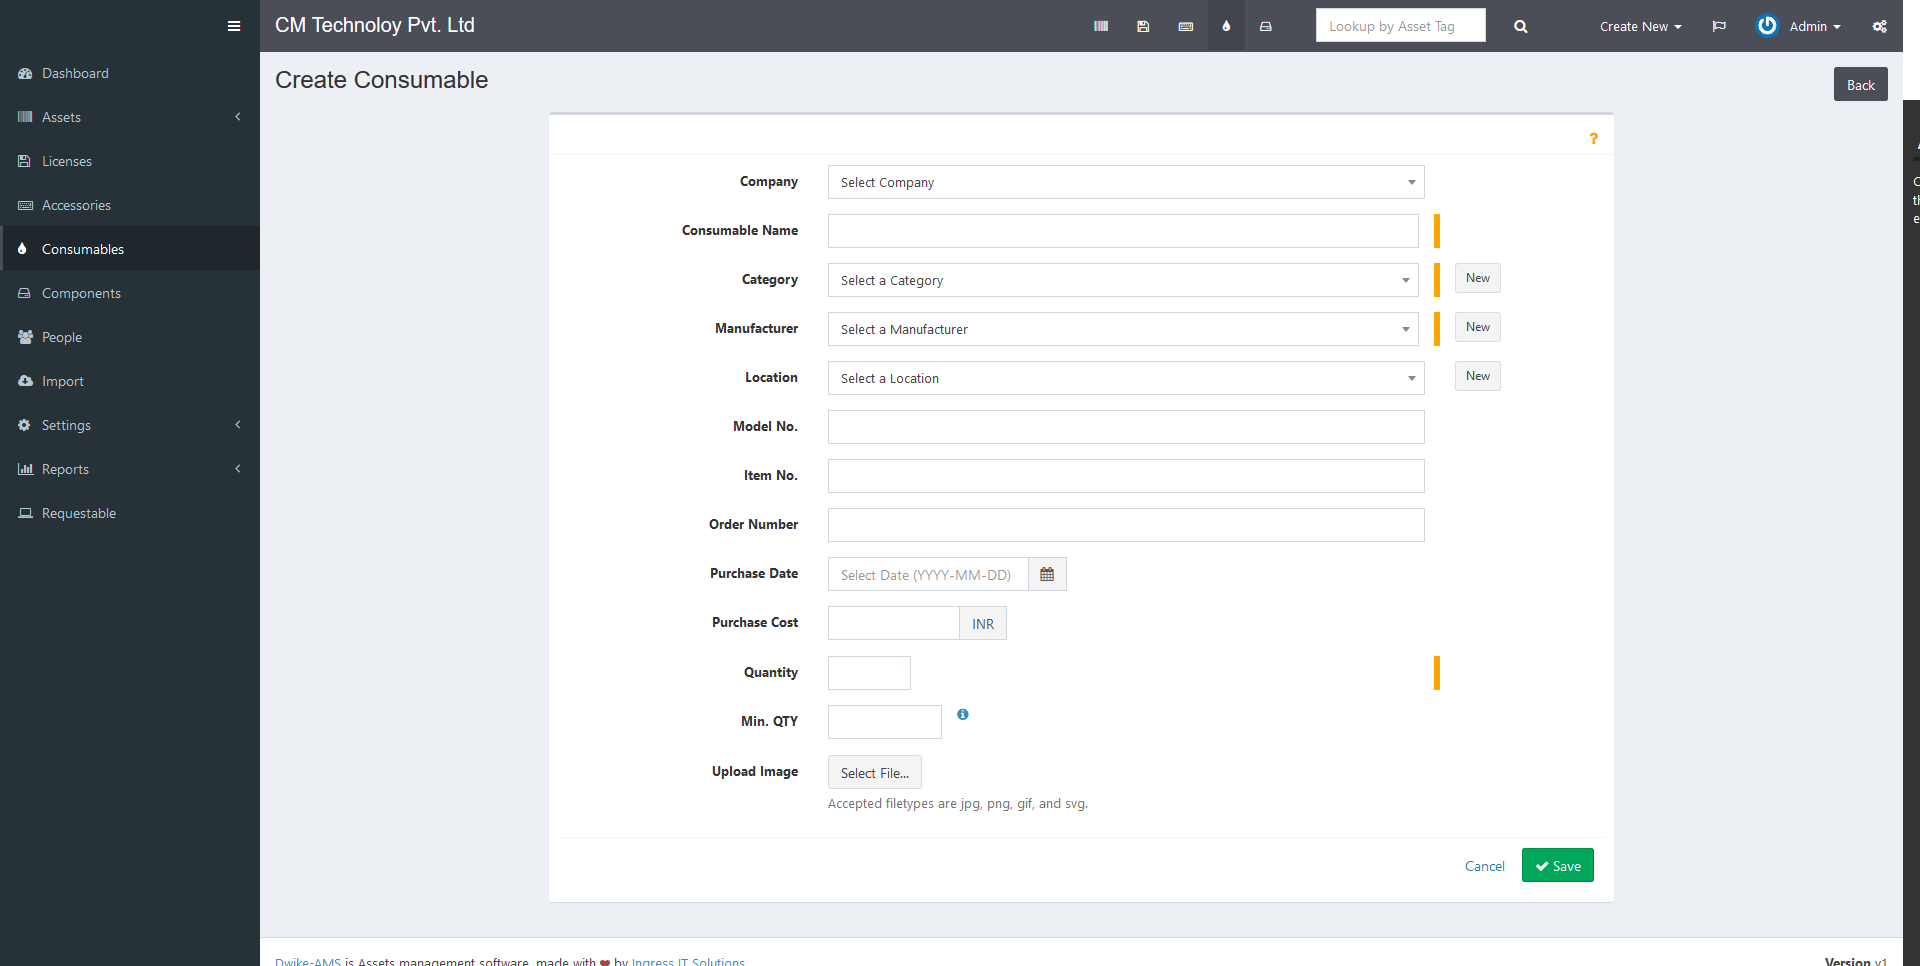Click the green Save button
Viewport: 1920px width, 966px height.
pyautogui.click(x=1557, y=865)
